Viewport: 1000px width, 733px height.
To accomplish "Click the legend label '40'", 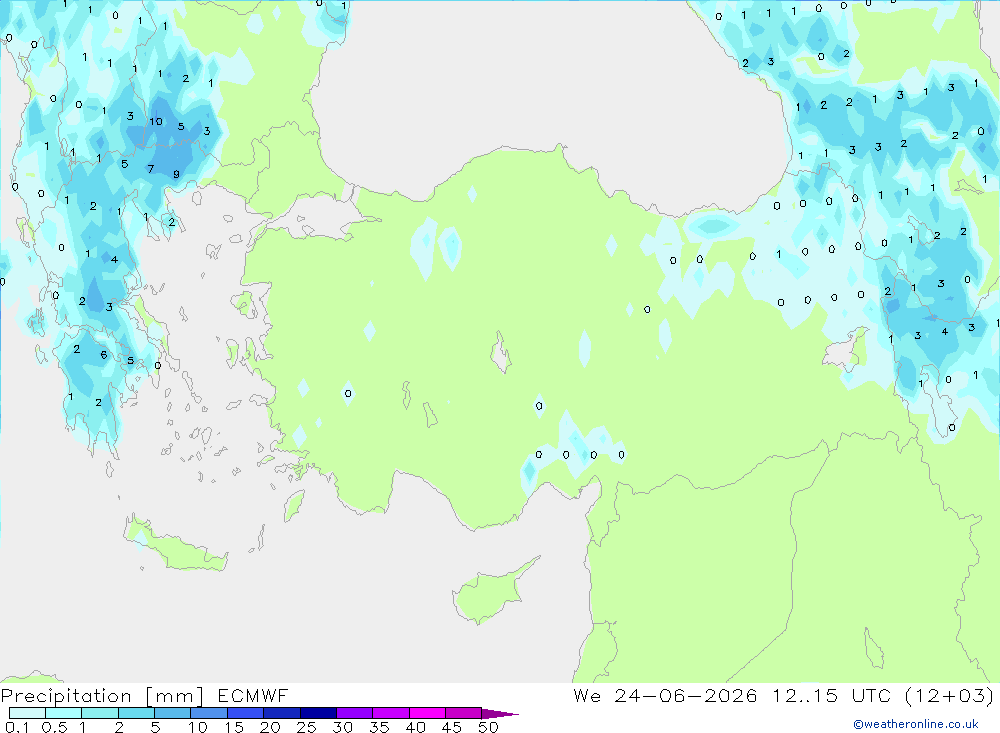I will [415, 727].
